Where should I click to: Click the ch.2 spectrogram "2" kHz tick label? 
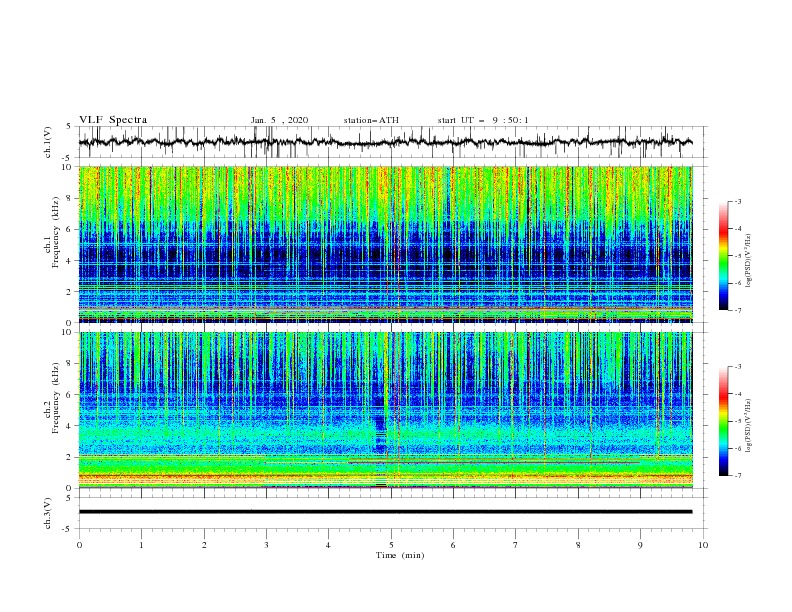click(70, 457)
